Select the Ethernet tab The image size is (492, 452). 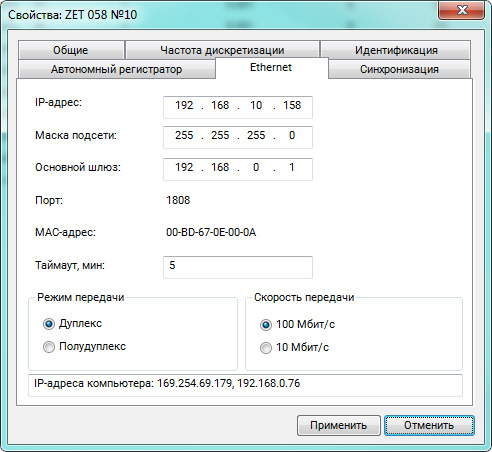tap(271, 68)
